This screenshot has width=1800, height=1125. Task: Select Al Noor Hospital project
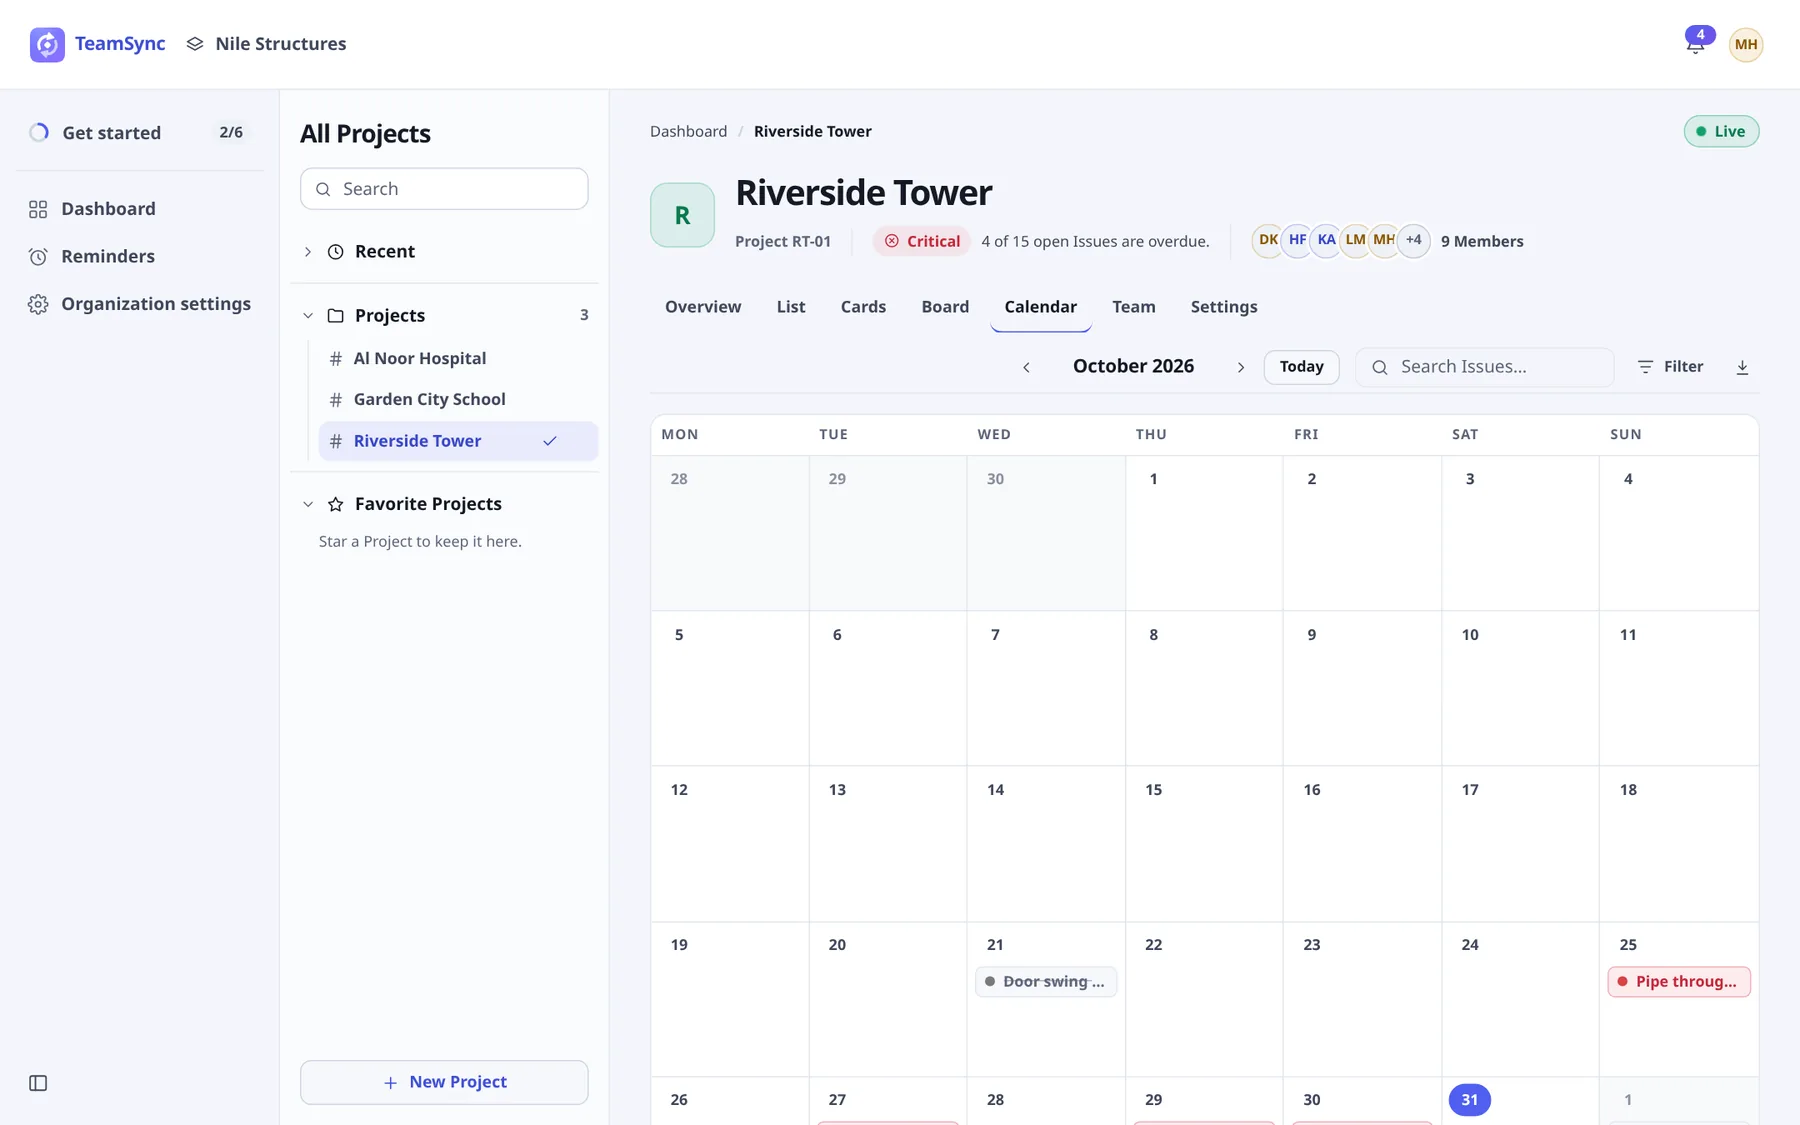458,358
